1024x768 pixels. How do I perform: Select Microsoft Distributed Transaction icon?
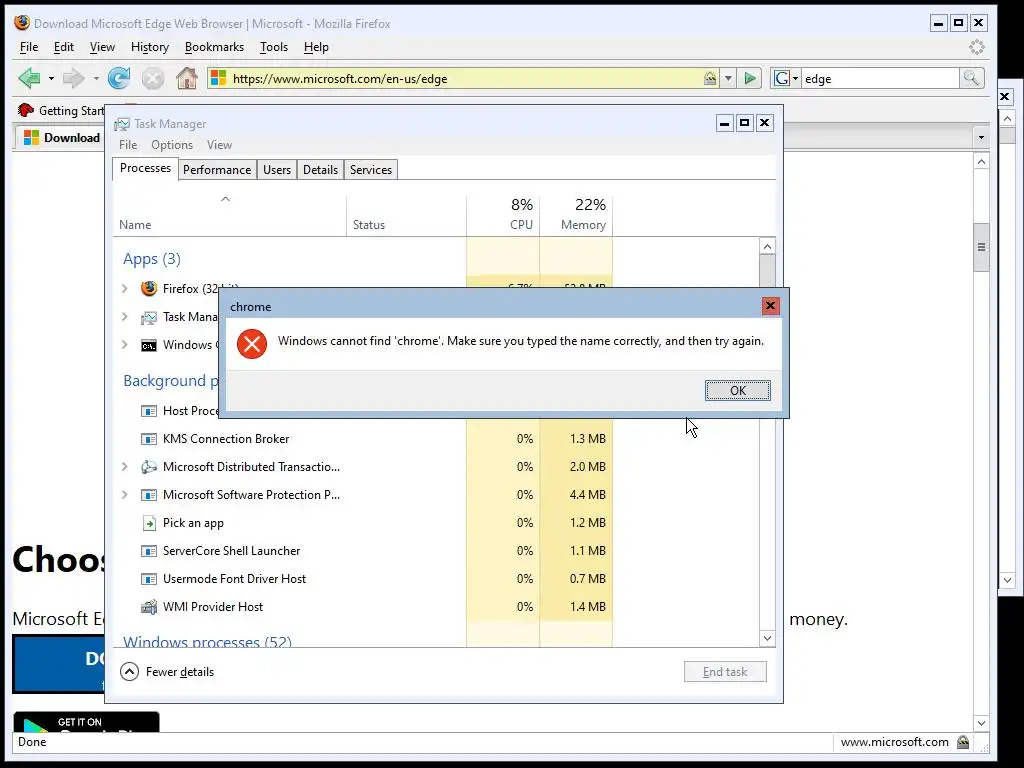click(x=149, y=466)
